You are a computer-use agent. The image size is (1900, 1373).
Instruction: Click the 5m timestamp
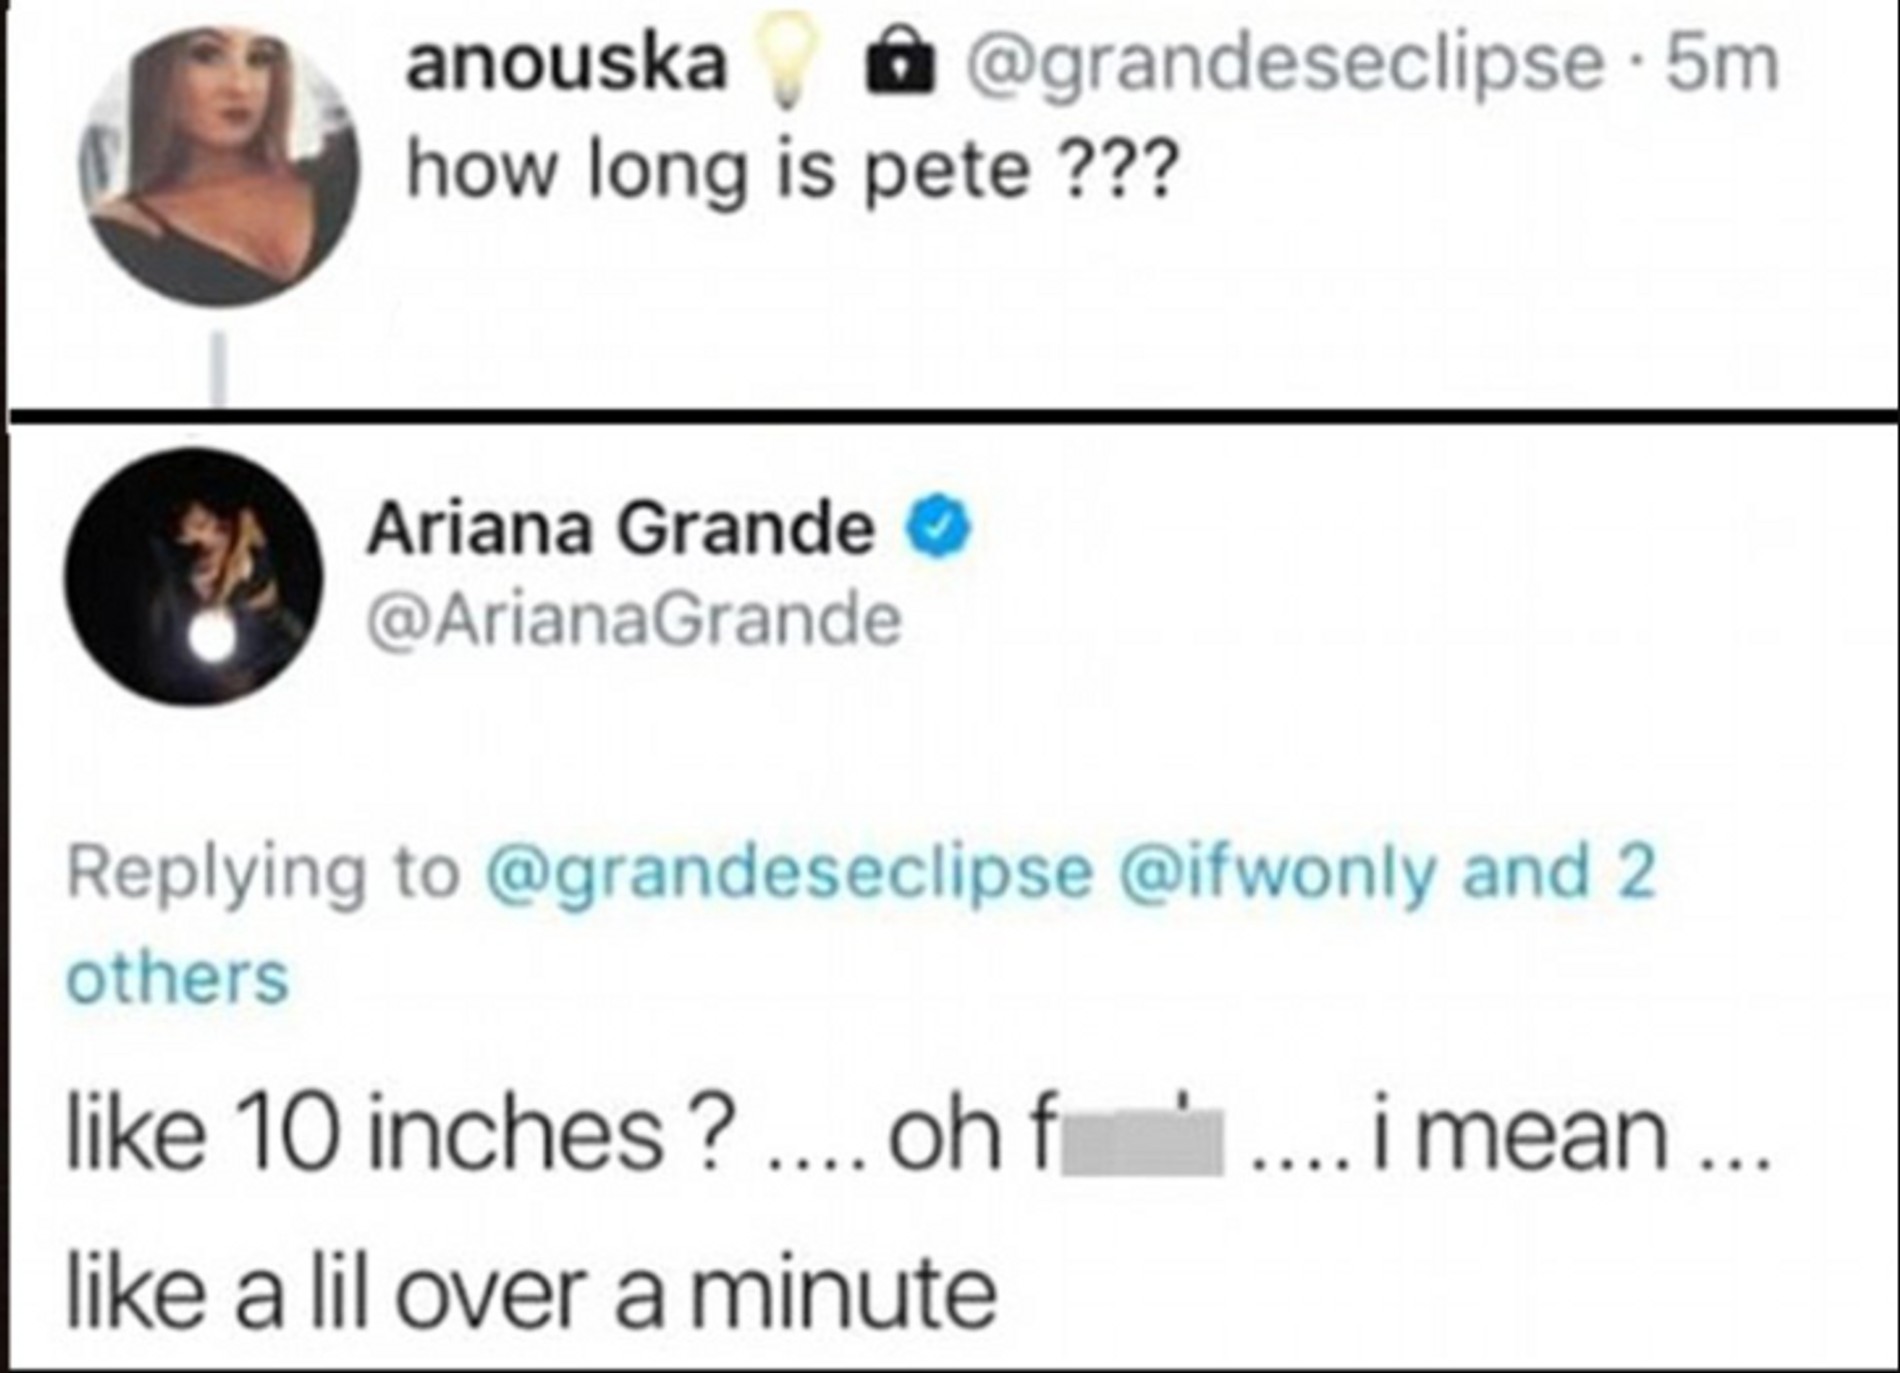tap(1724, 64)
